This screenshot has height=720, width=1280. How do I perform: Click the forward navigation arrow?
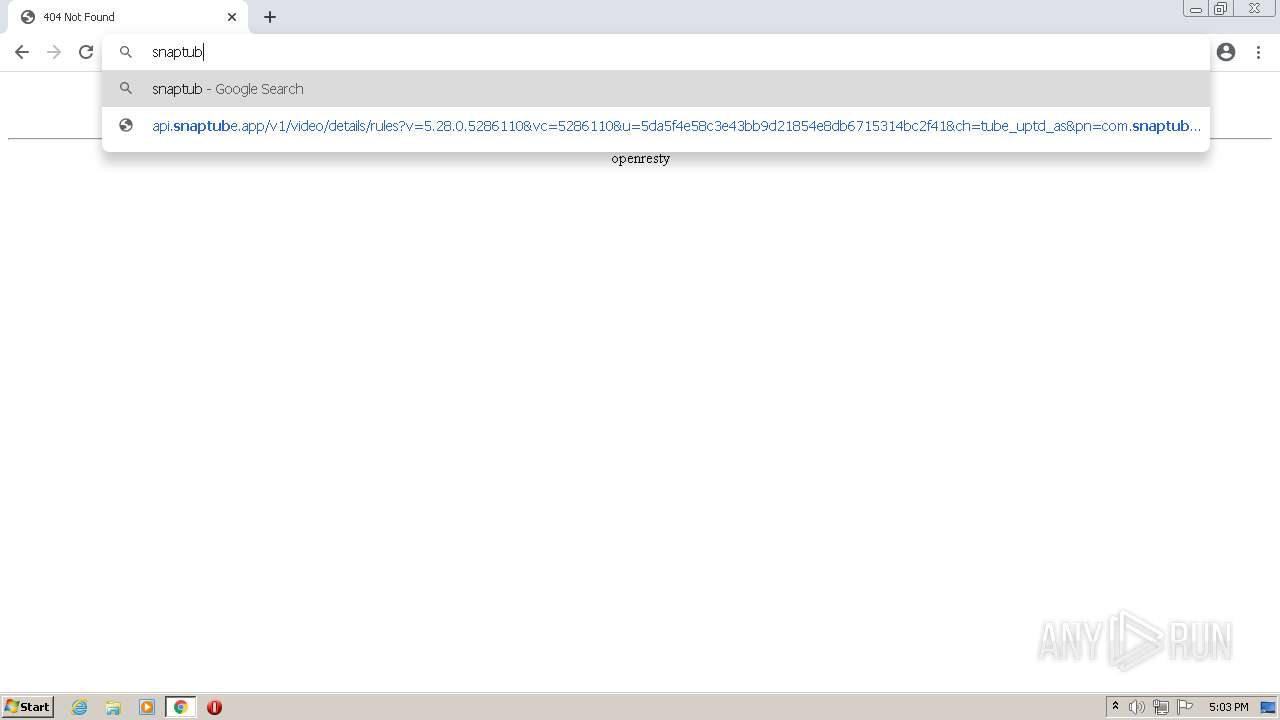pyautogui.click(x=54, y=52)
